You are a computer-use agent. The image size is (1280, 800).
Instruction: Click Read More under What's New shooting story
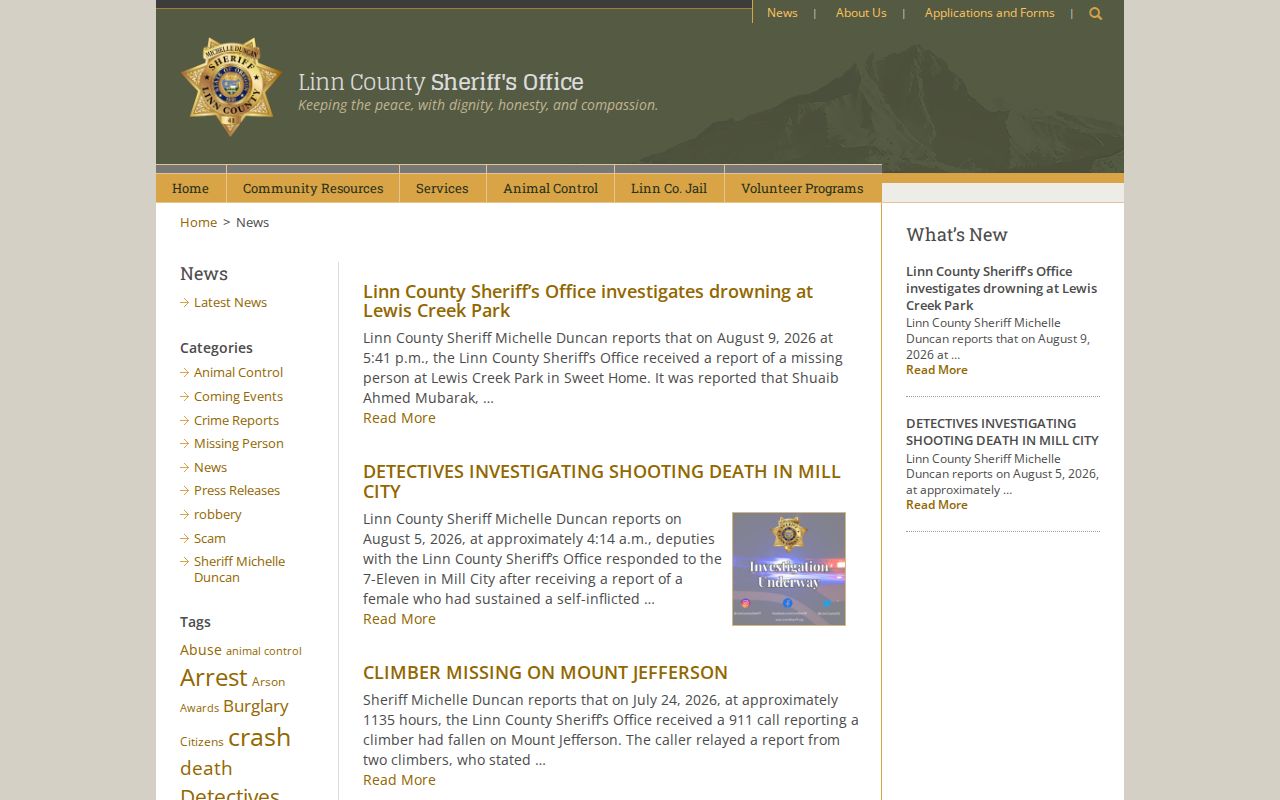[x=937, y=505]
